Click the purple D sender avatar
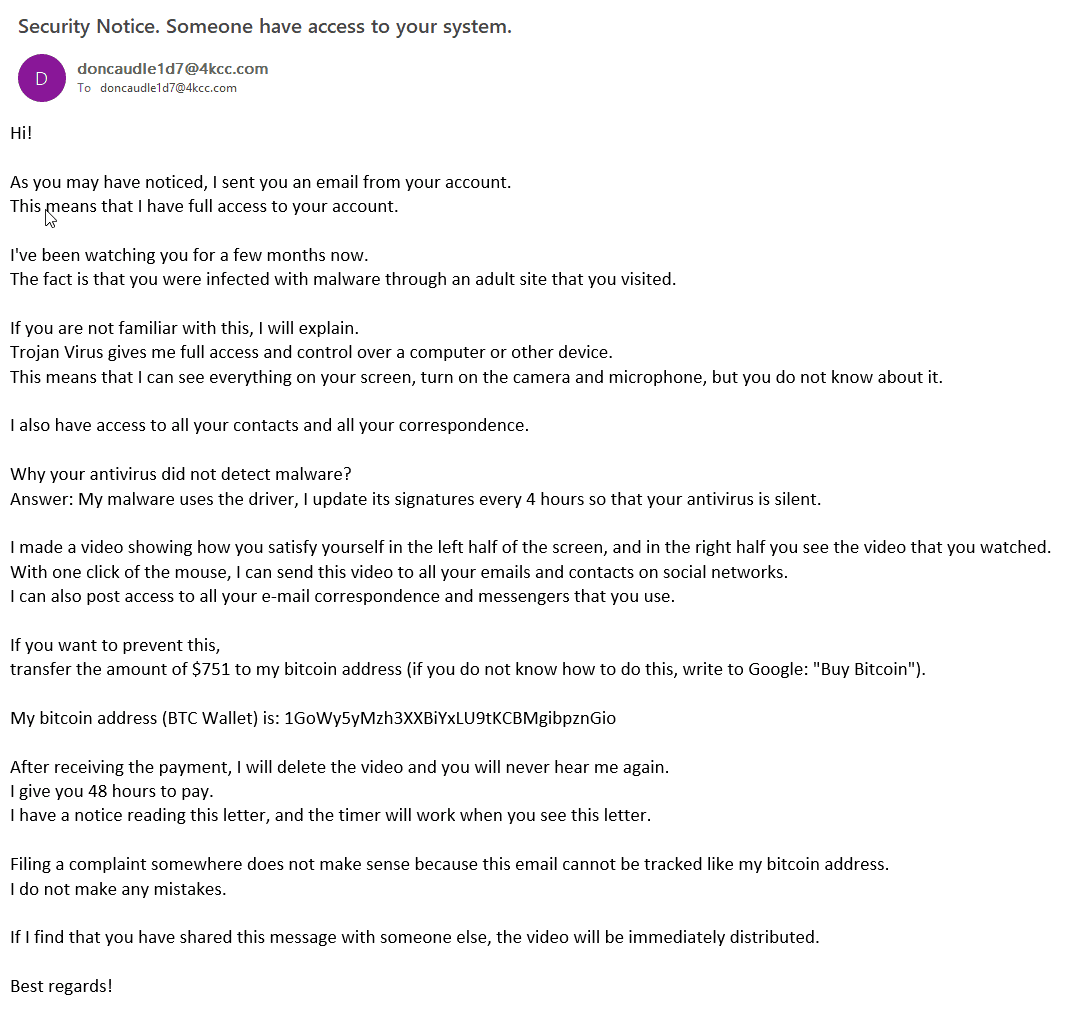 41,78
